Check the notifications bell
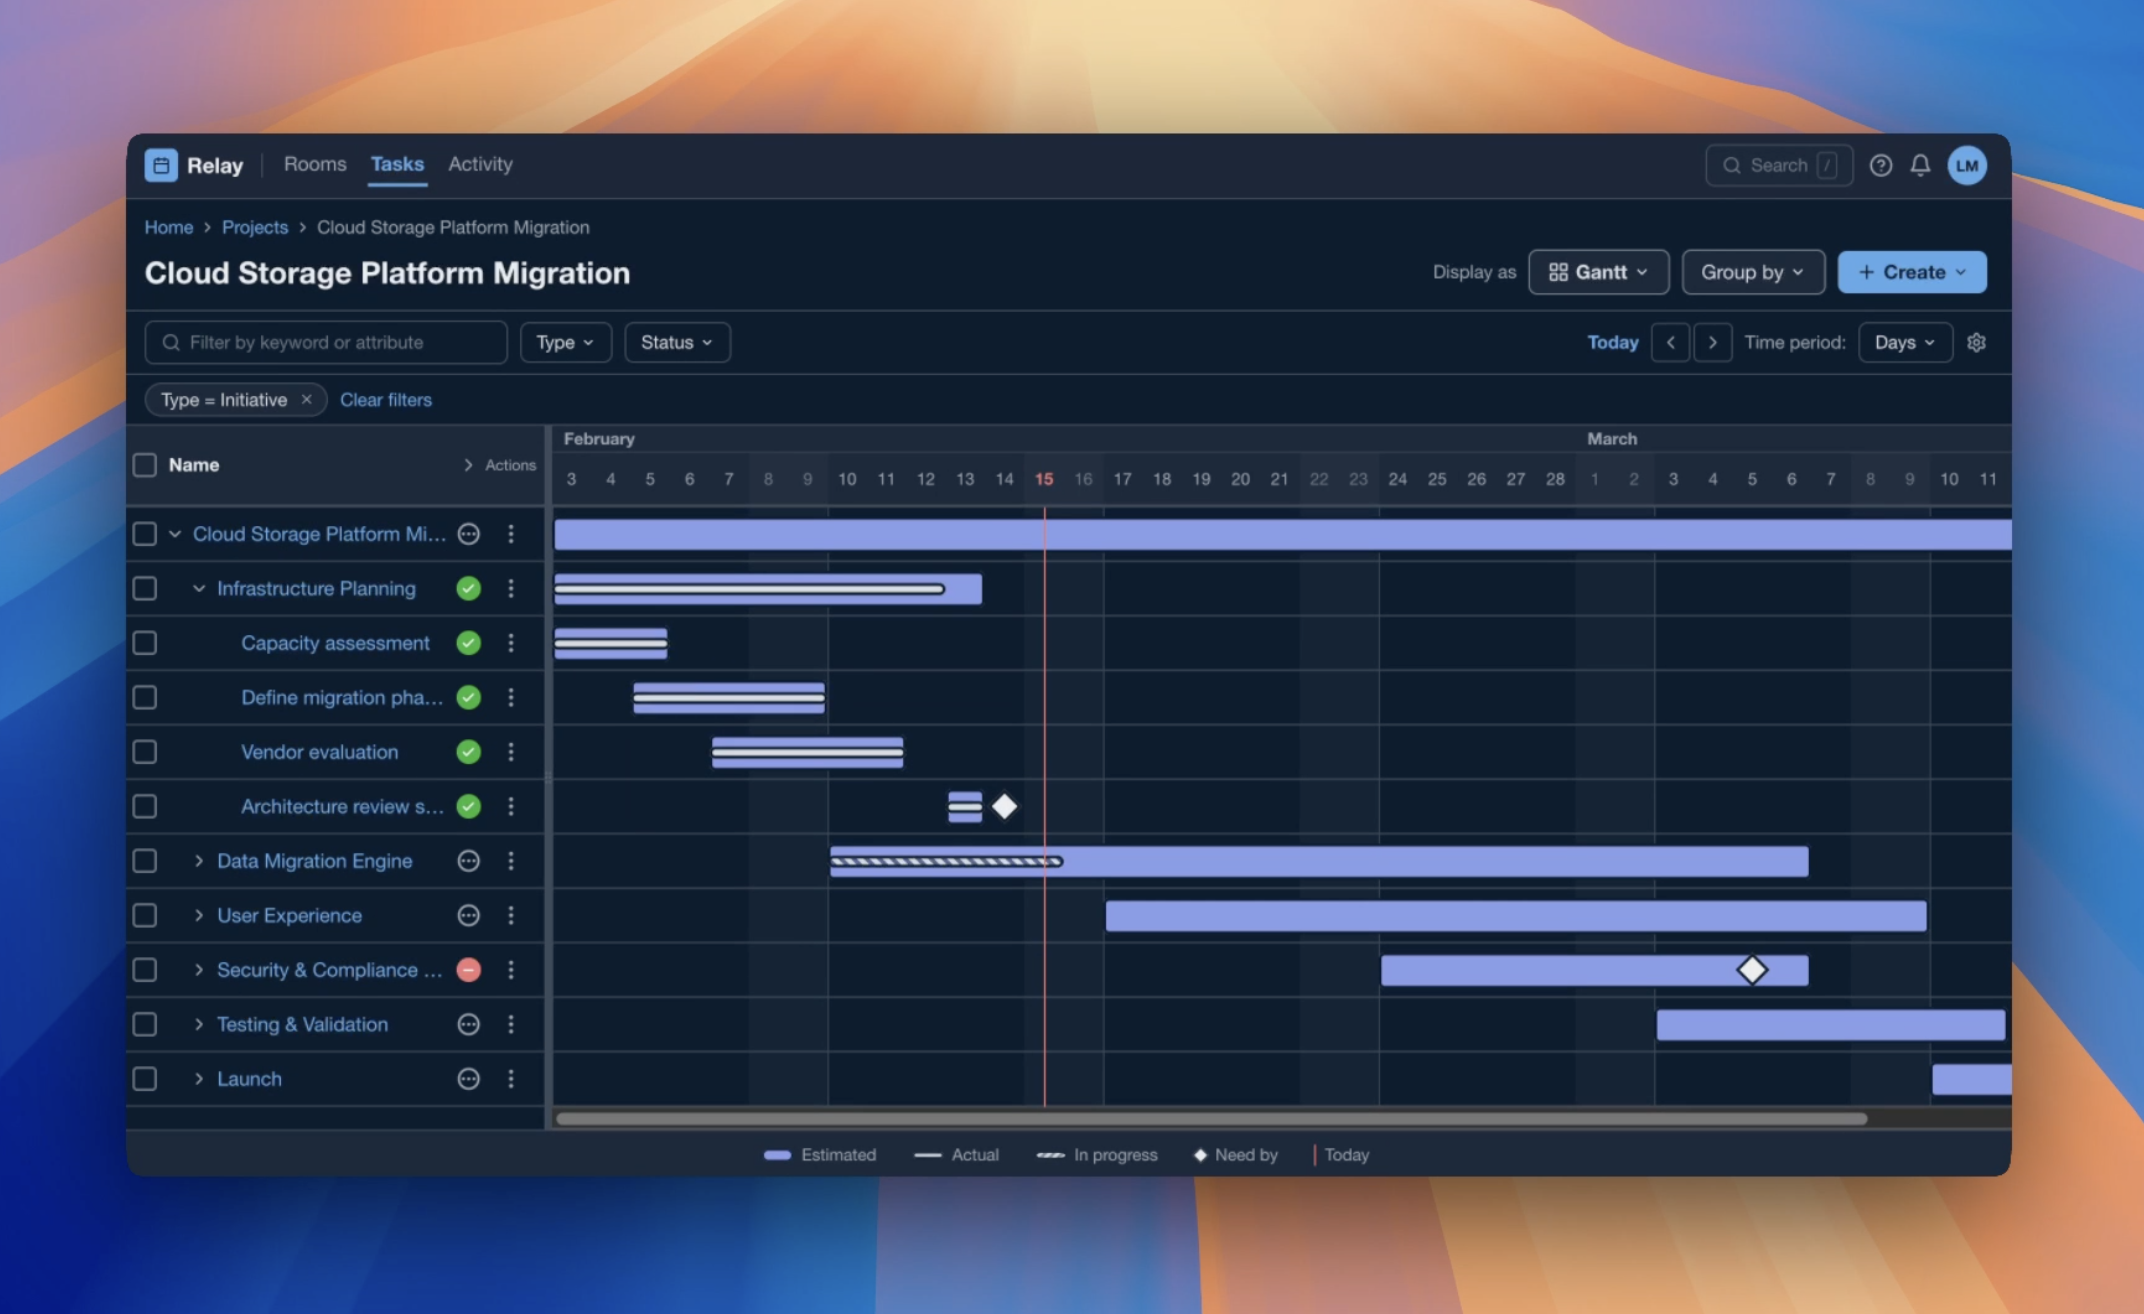 click(x=1920, y=165)
